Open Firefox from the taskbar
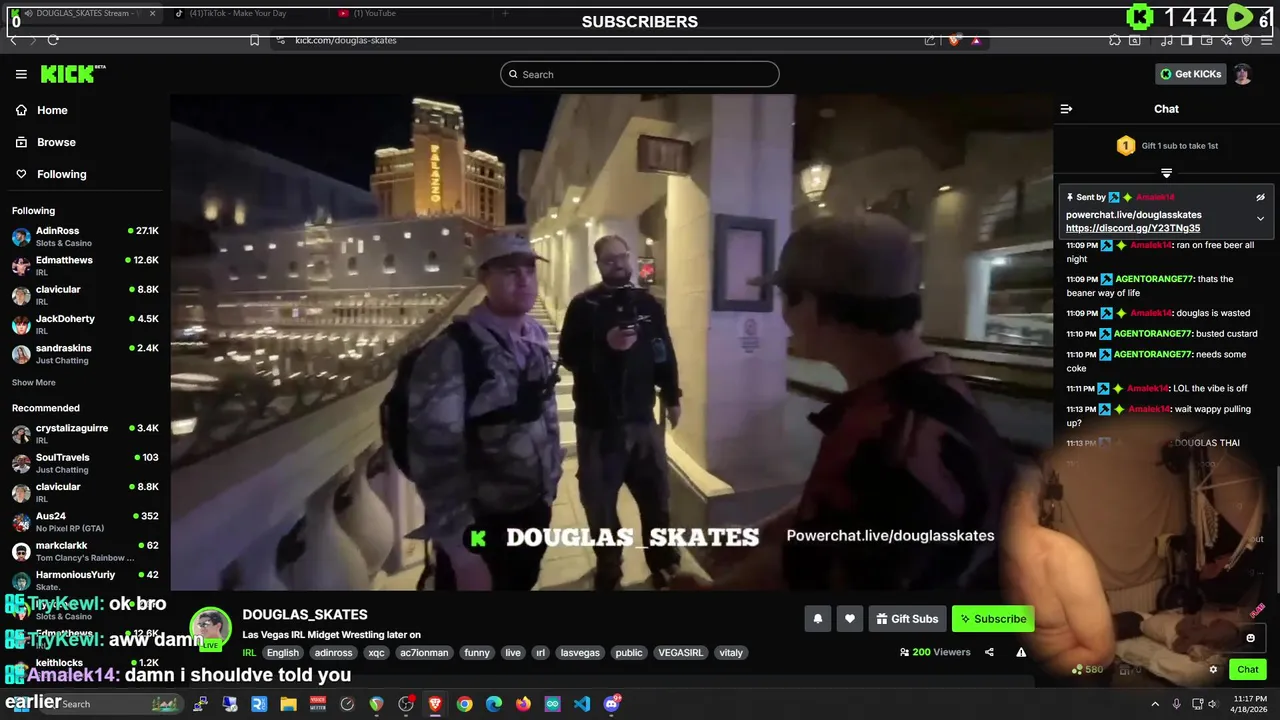The image size is (1280, 720). (x=523, y=704)
